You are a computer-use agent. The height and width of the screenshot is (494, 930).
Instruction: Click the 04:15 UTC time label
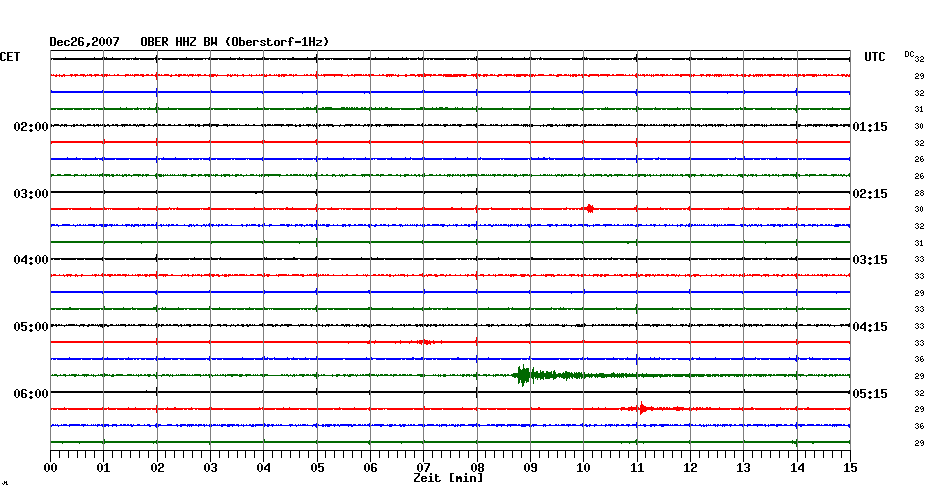click(870, 327)
